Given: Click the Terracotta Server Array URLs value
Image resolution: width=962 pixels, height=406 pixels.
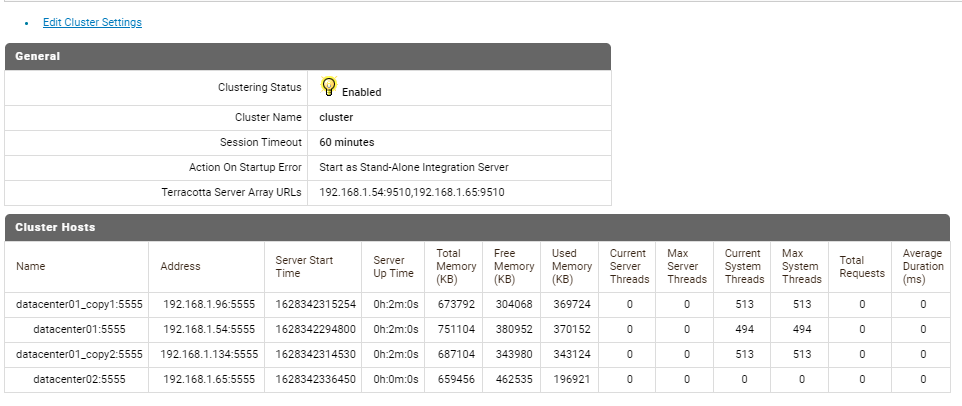Looking at the screenshot, I should tap(411, 192).
